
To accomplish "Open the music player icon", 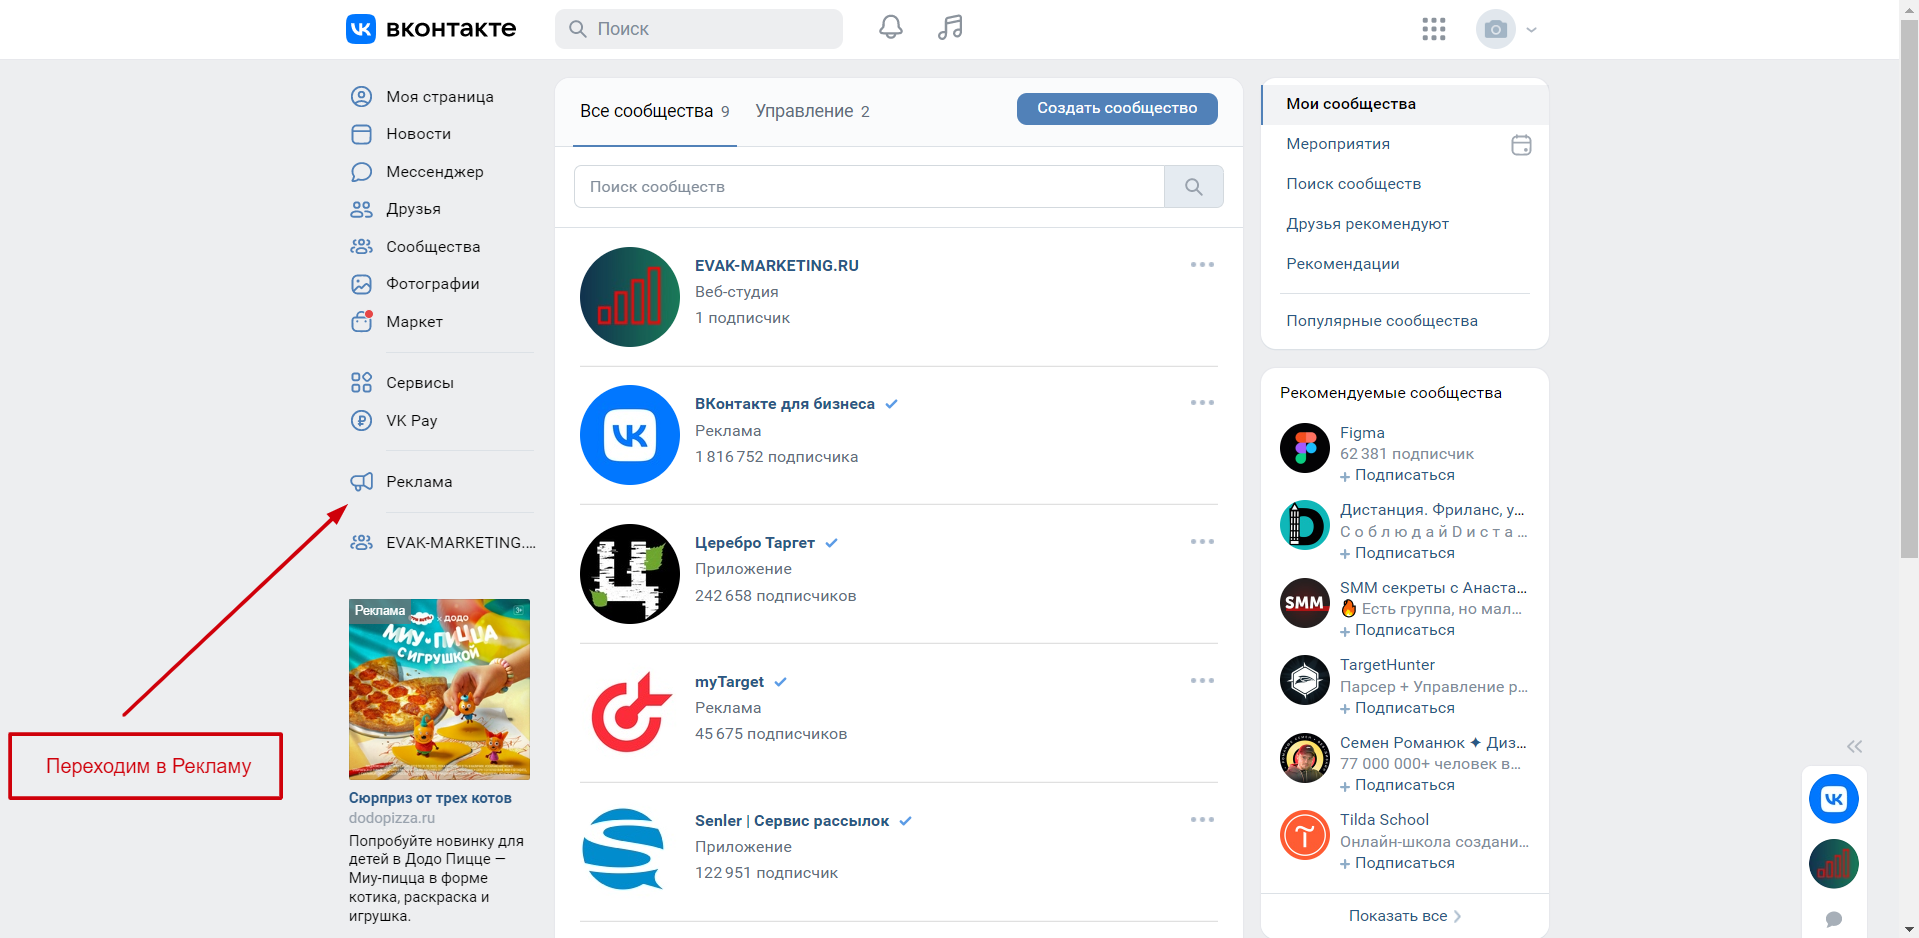I will pyautogui.click(x=950, y=28).
